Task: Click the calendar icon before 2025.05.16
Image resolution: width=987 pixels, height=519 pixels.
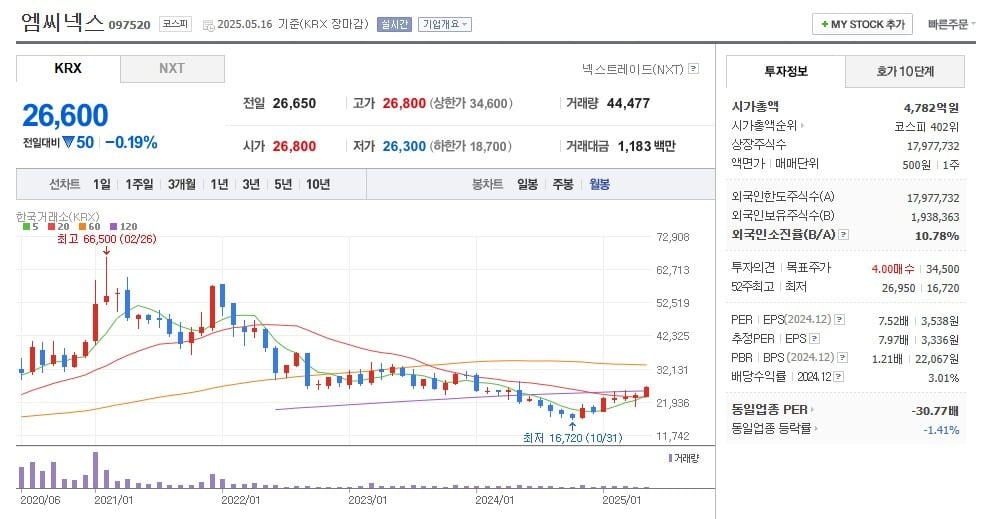Action: point(208,25)
